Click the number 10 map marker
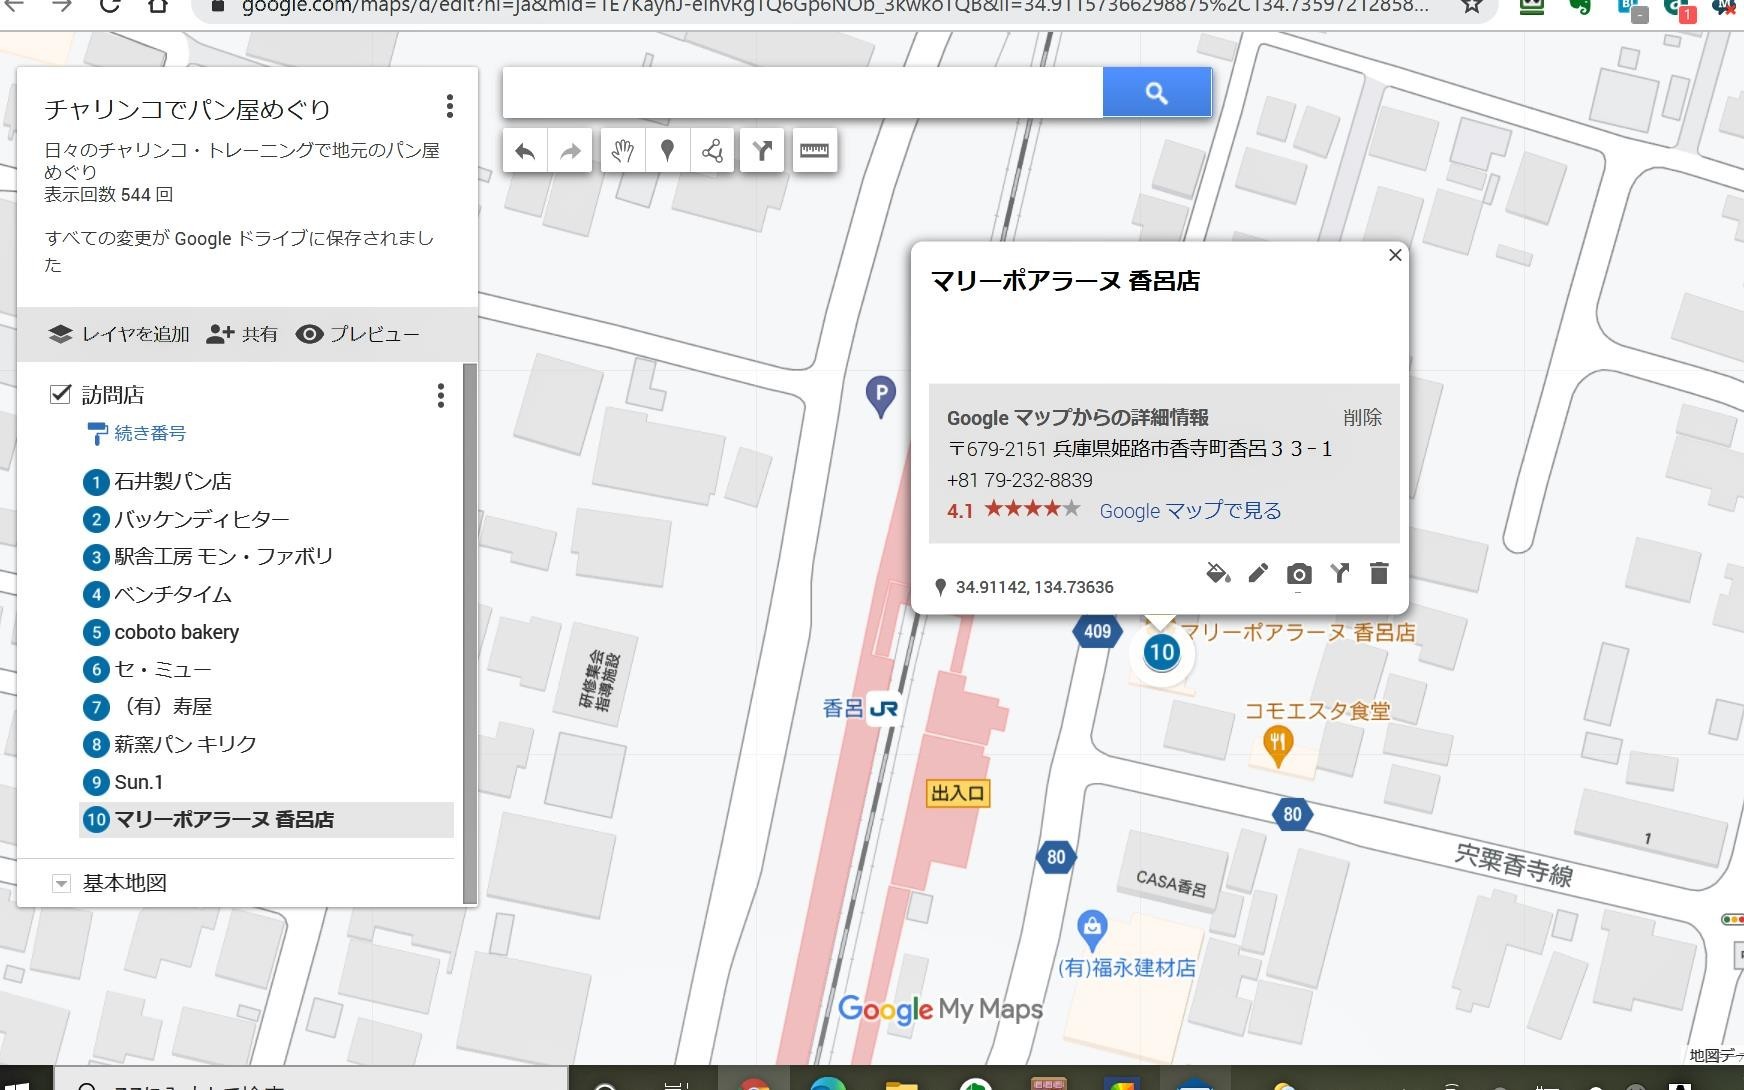1744x1090 pixels. (1161, 653)
